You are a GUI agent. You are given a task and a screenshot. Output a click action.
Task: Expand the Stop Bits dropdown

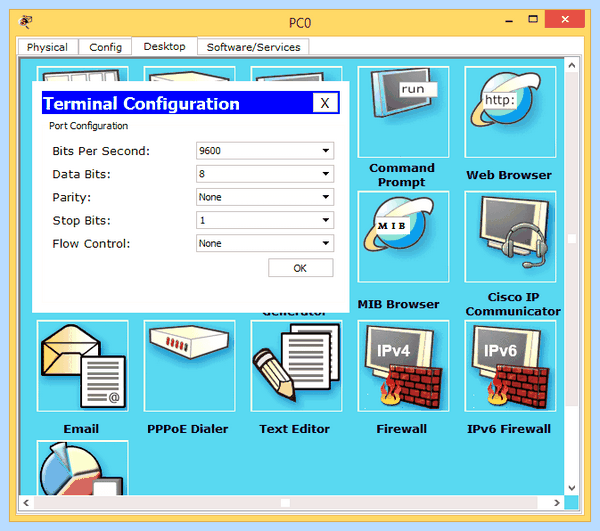click(265, 220)
